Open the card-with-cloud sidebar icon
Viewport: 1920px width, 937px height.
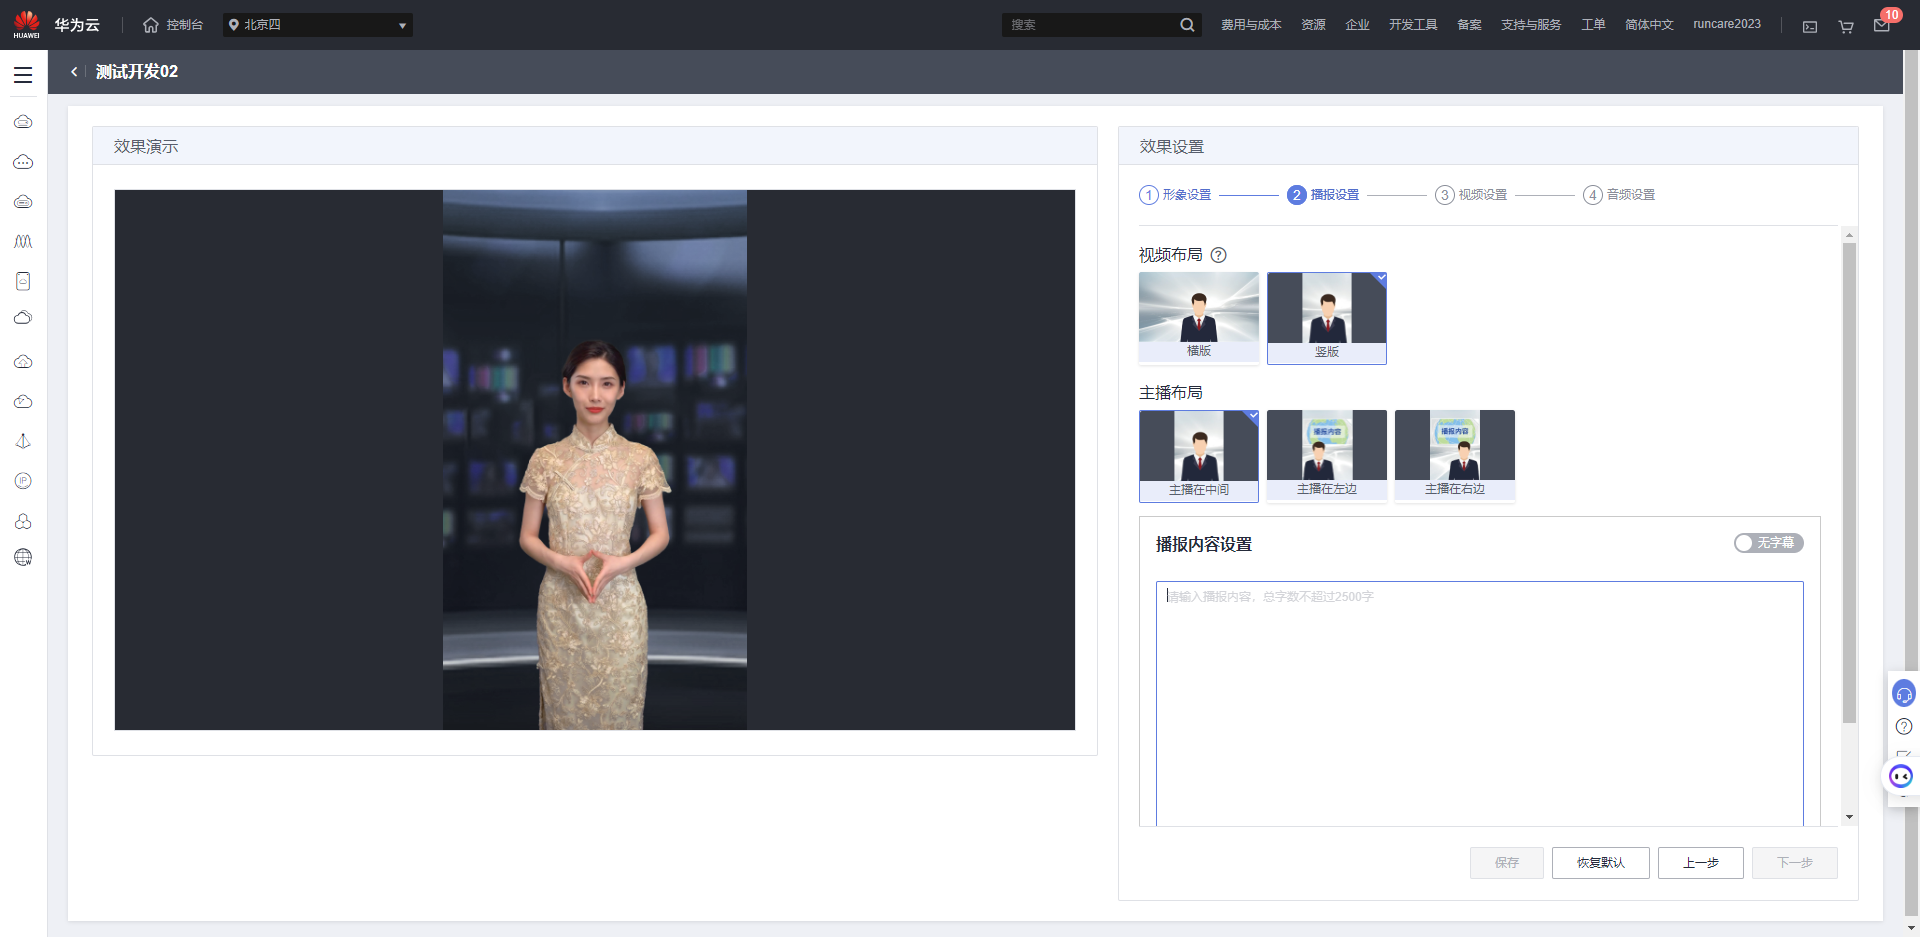[x=23, y=282]
